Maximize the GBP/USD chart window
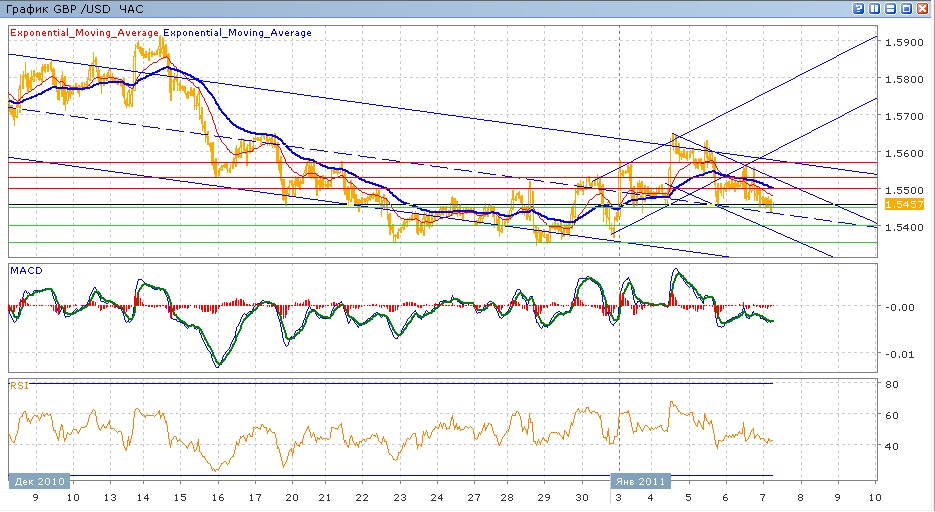The image size is (935, 512). (907, 8)
